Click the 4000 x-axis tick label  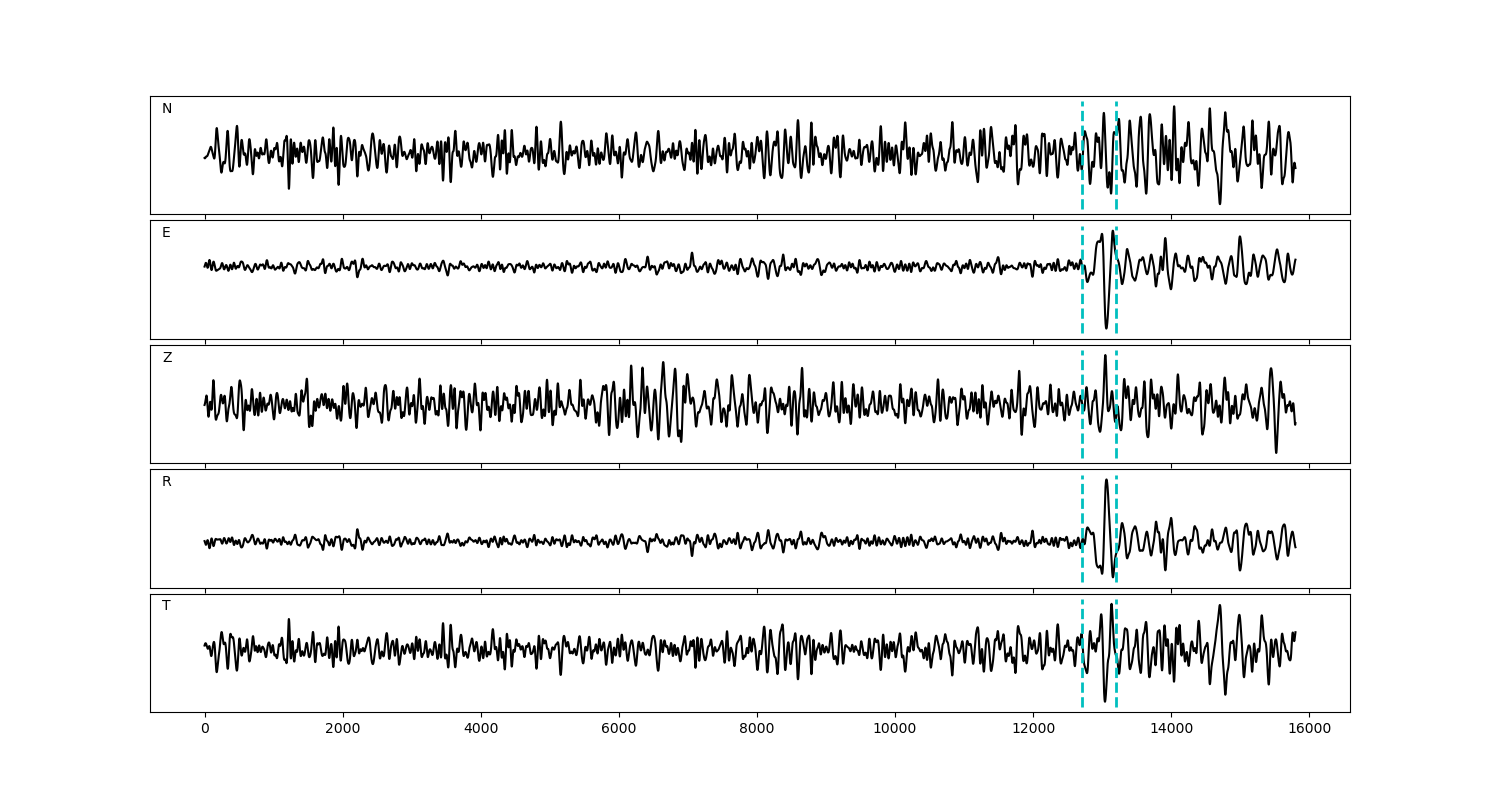coord(481,730)
